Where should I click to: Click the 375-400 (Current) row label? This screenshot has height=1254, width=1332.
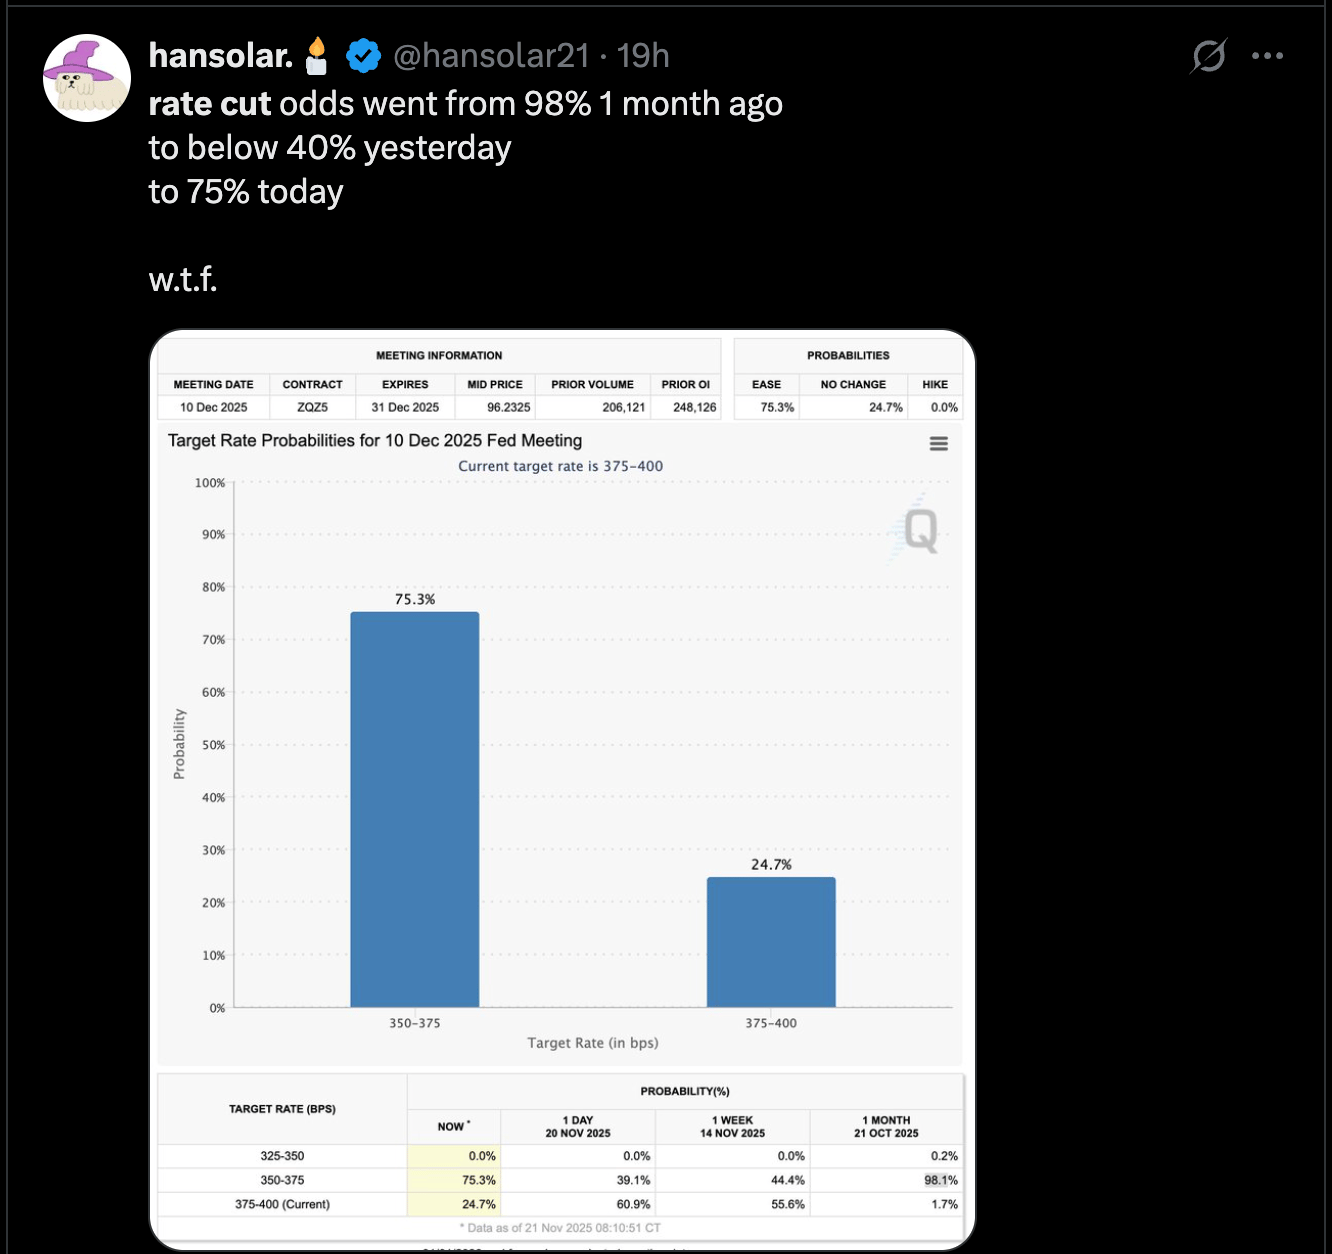click(282, 1204)
